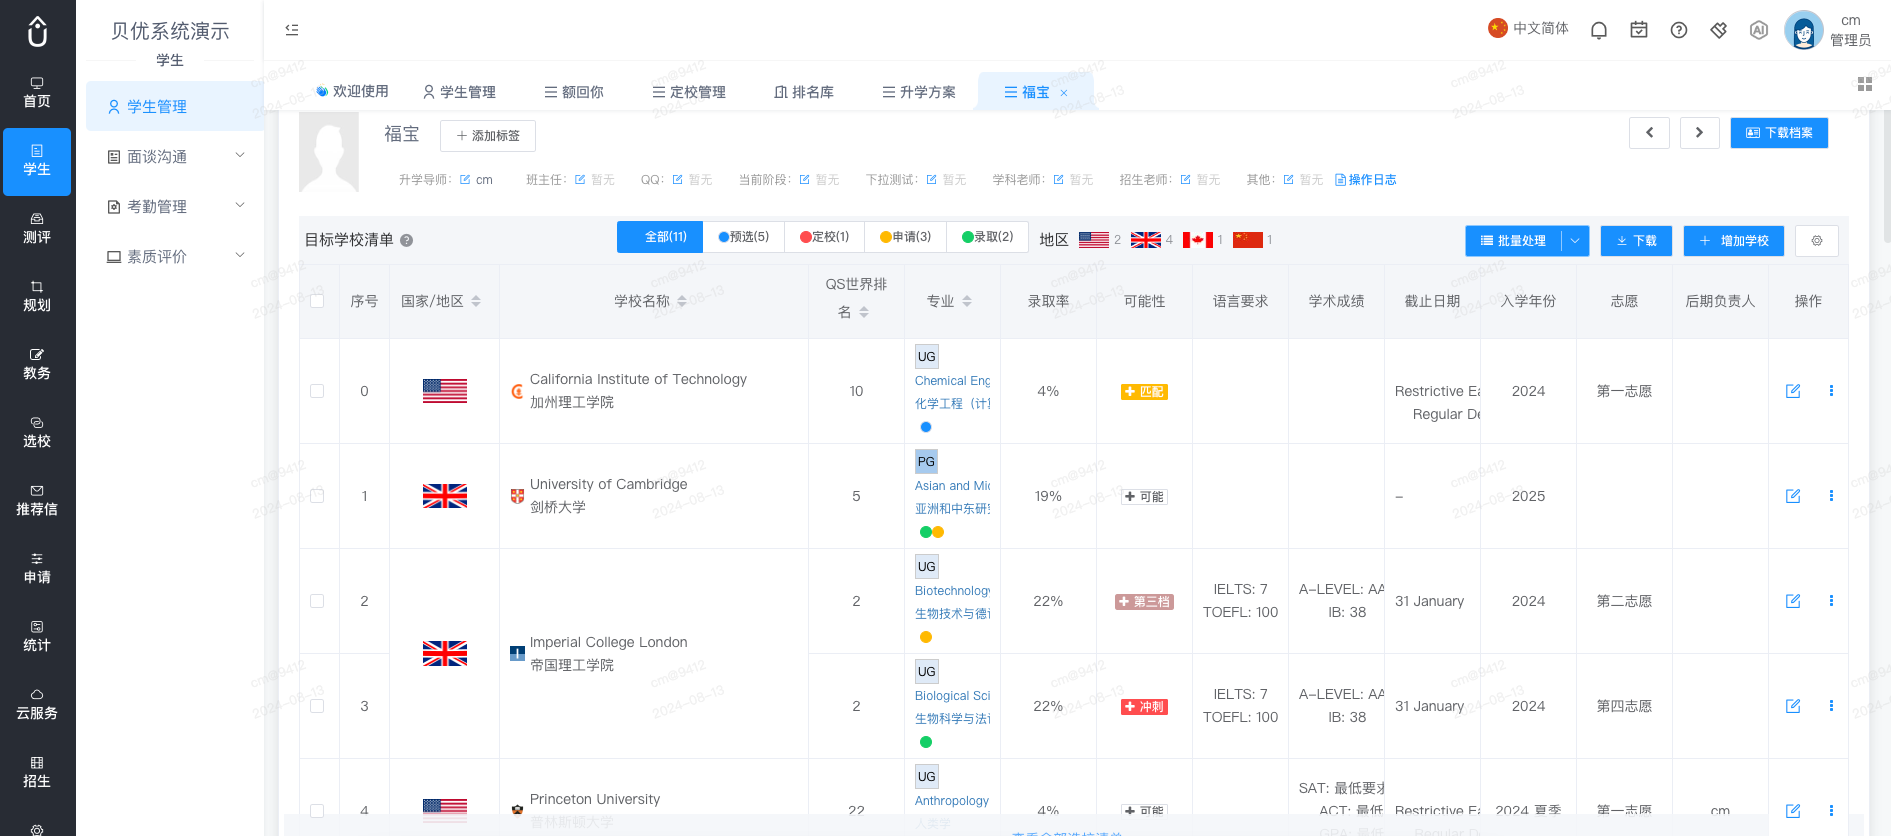This screenshot has width=1891, height=836.
Task: Open the calendar icon in header
Action: [1639, 30]
